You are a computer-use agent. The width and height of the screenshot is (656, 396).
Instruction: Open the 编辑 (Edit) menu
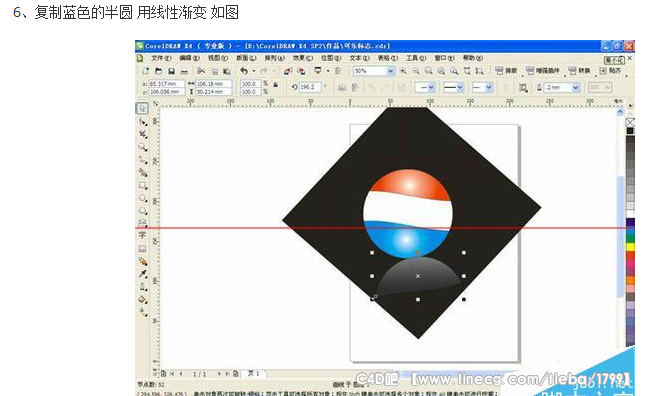(x=190, y=58)
